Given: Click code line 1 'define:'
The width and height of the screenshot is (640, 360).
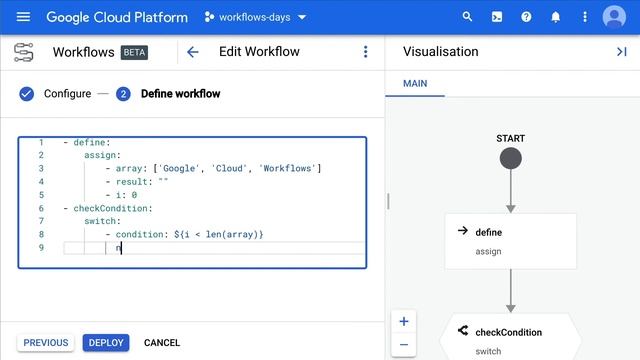Looking at the screenshot, I should [87, 142].
